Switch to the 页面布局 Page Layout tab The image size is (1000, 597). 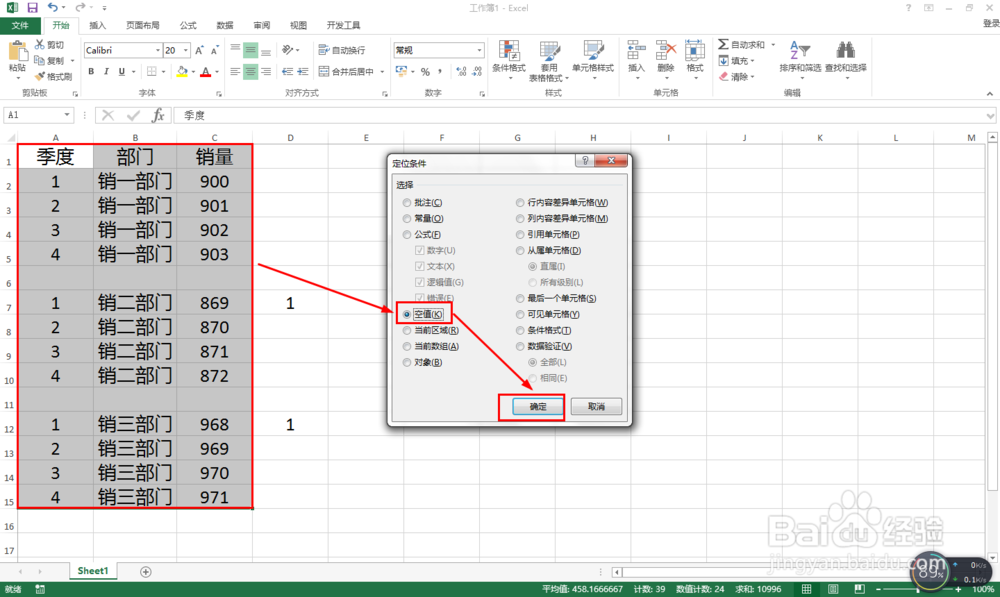click(x=142, y=26)
